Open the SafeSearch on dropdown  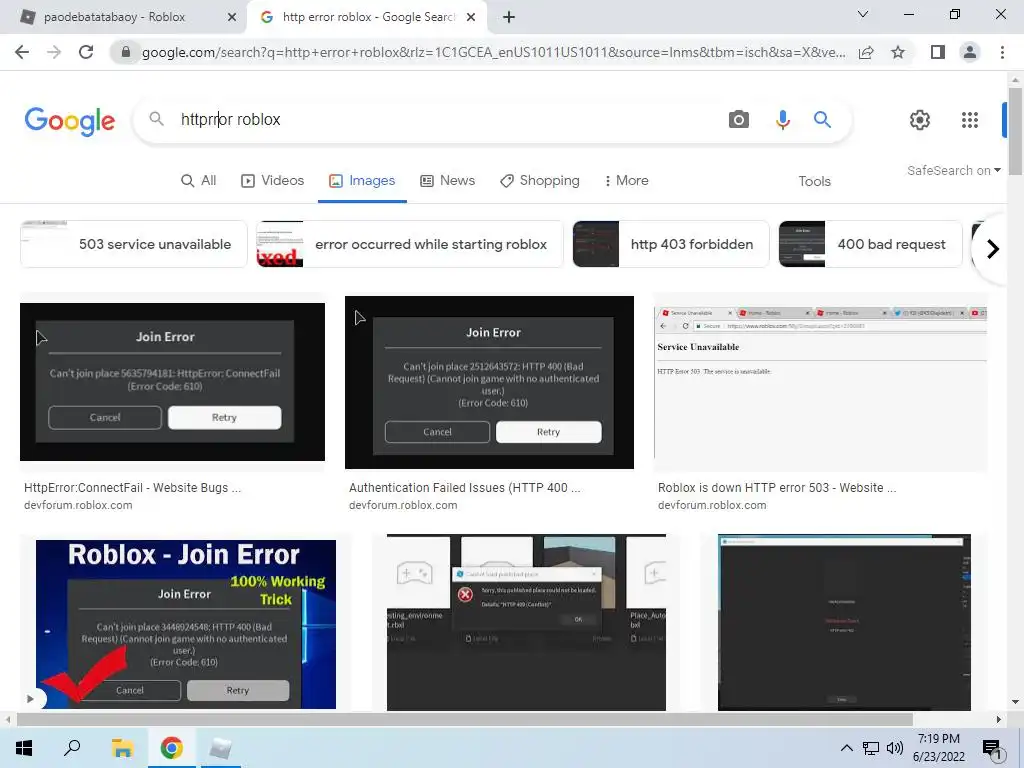point(953,170)
